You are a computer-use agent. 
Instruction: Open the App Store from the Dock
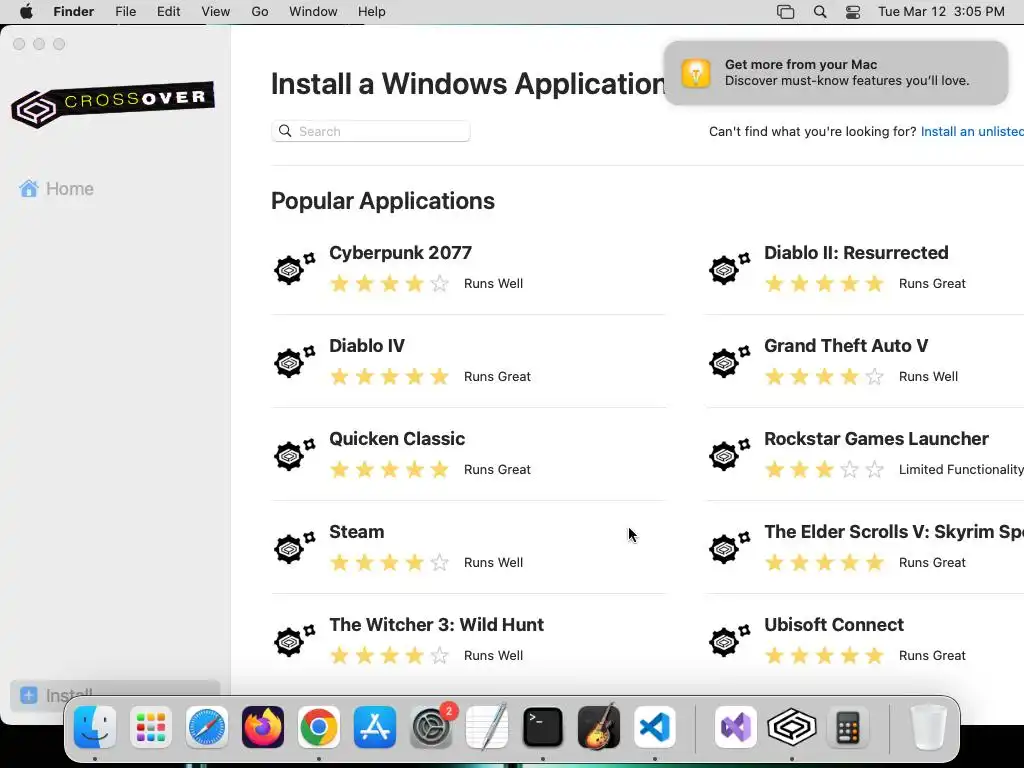(x=375, y=727)
